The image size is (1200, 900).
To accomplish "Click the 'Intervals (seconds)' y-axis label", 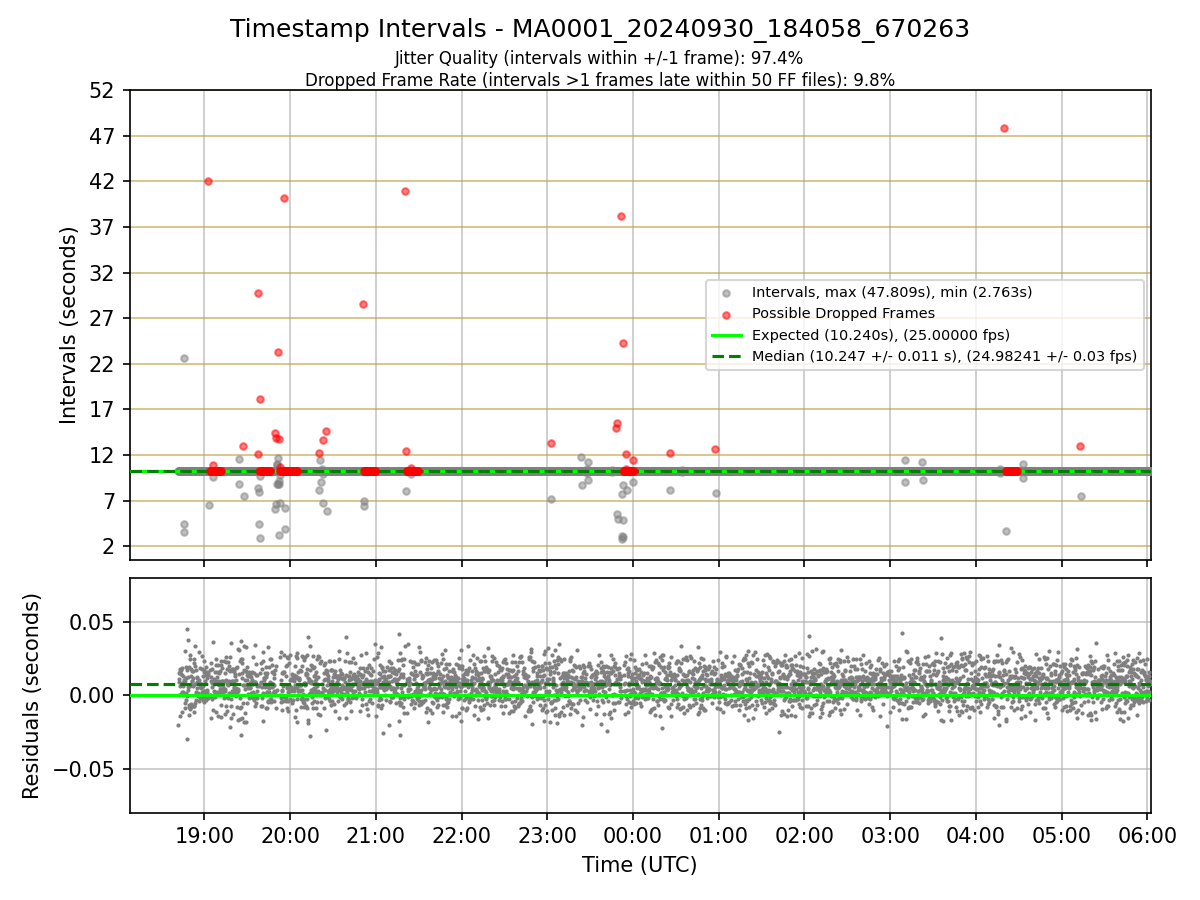I will click(69, 325).
